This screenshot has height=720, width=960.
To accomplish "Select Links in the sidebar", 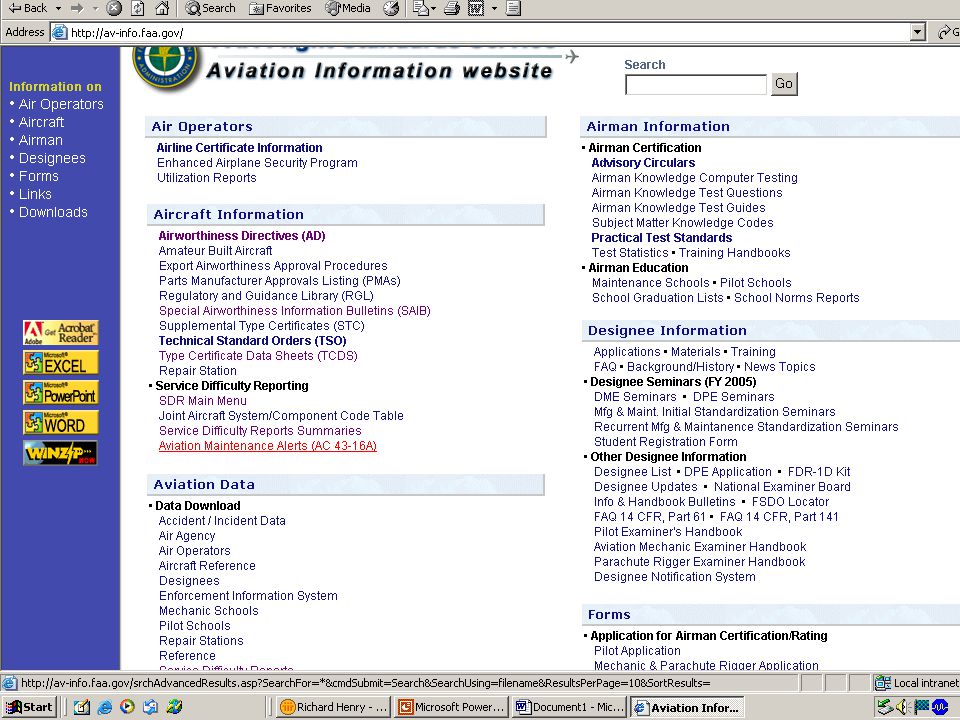I will [x=35, y=194].
